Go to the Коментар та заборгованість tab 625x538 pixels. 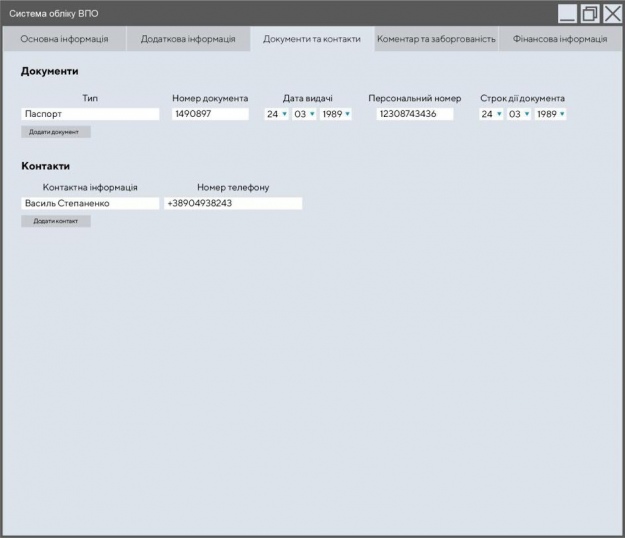click(x=436, y=39)
